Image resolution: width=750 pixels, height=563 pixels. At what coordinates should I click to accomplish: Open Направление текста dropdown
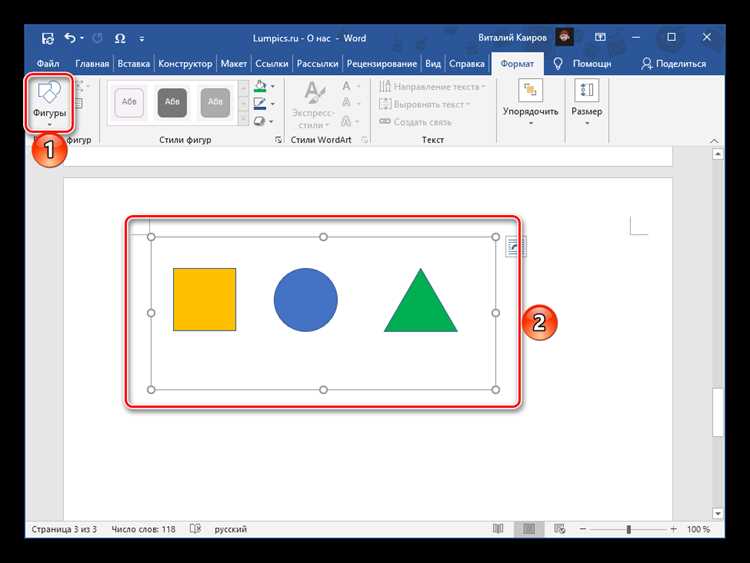(x=432, y=87)
